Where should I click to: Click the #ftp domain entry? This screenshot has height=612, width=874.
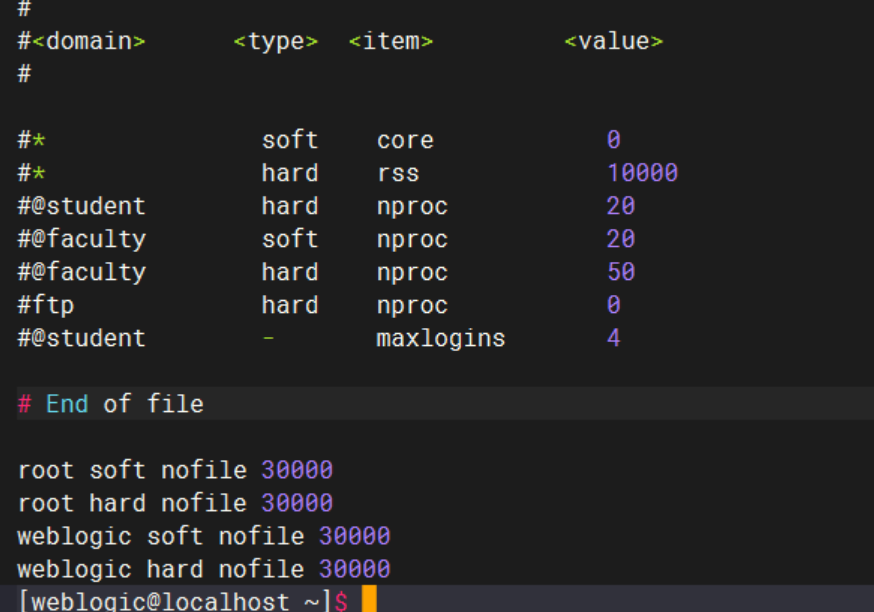46,305
